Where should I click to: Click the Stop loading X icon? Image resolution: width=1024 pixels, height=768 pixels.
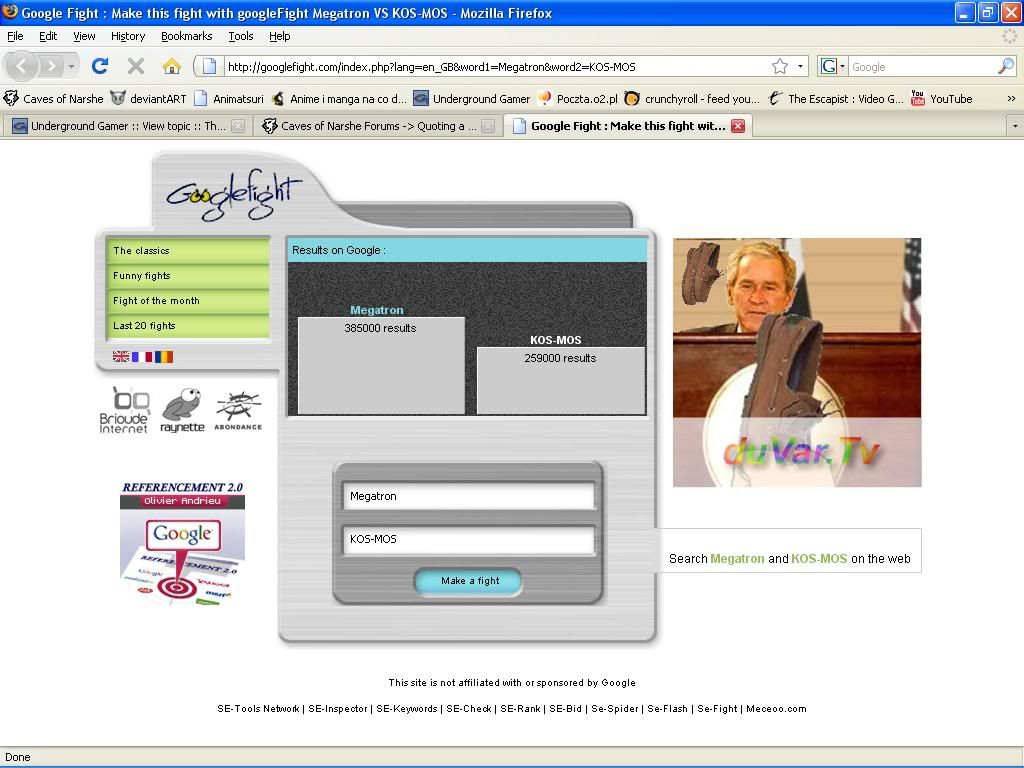[x=136, y=66]
